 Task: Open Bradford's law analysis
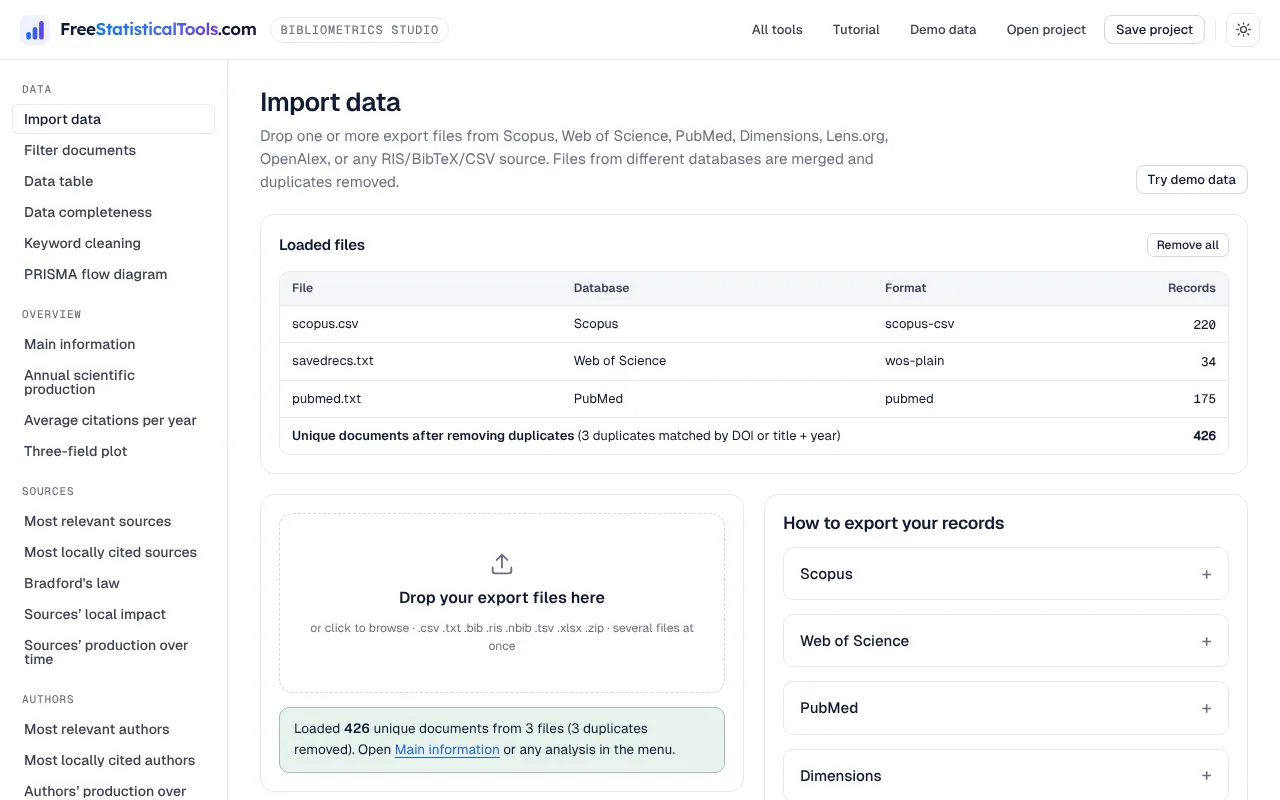113,583
